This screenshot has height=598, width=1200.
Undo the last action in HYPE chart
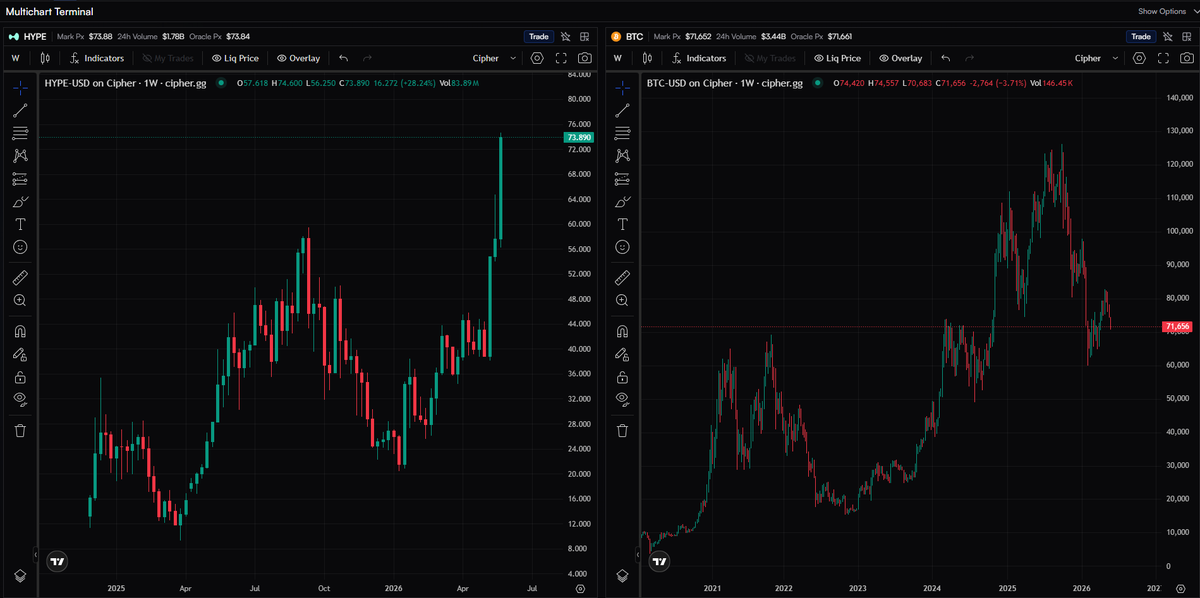[344, 58]
